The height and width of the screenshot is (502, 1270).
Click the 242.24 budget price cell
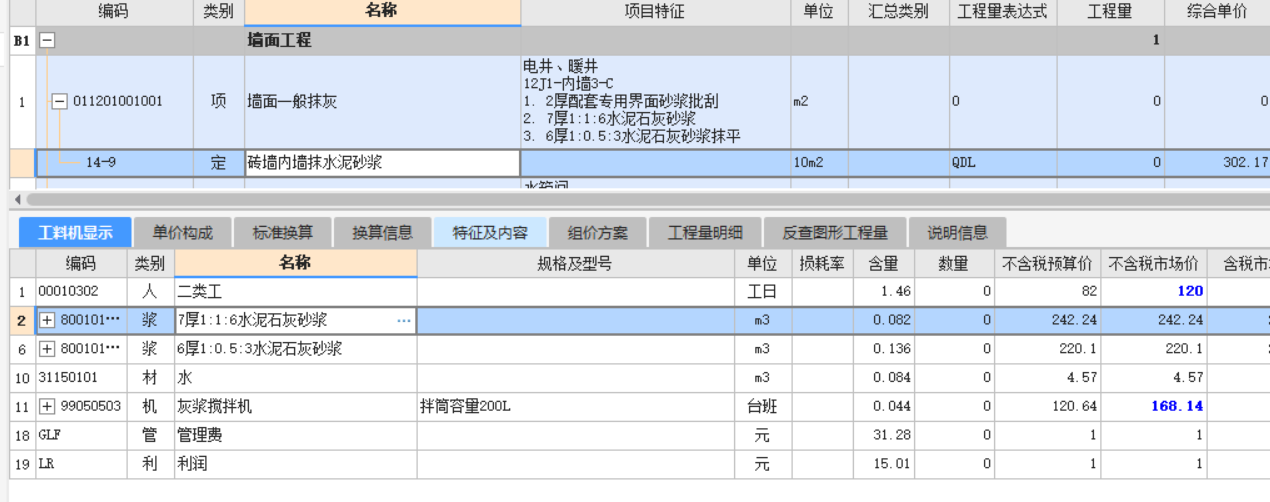point(1049,320)
